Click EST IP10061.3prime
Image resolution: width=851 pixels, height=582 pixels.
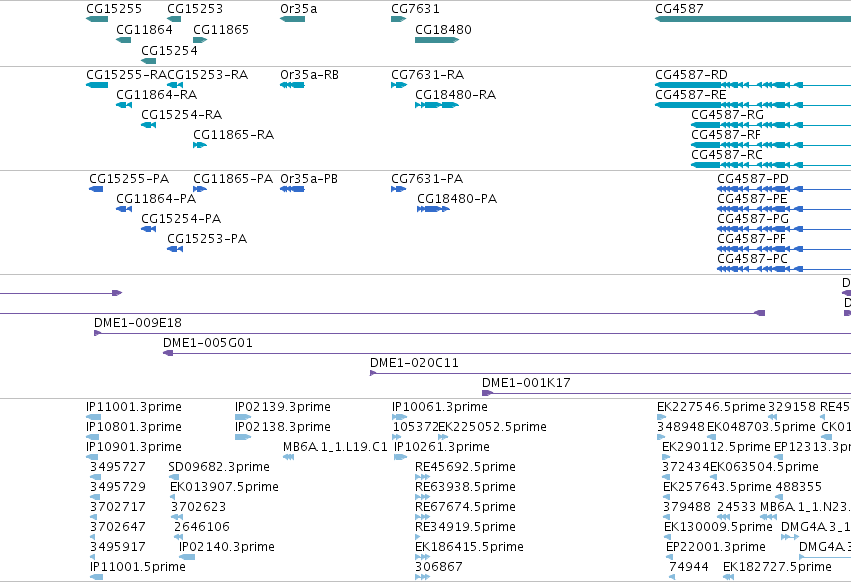point(399,417)
